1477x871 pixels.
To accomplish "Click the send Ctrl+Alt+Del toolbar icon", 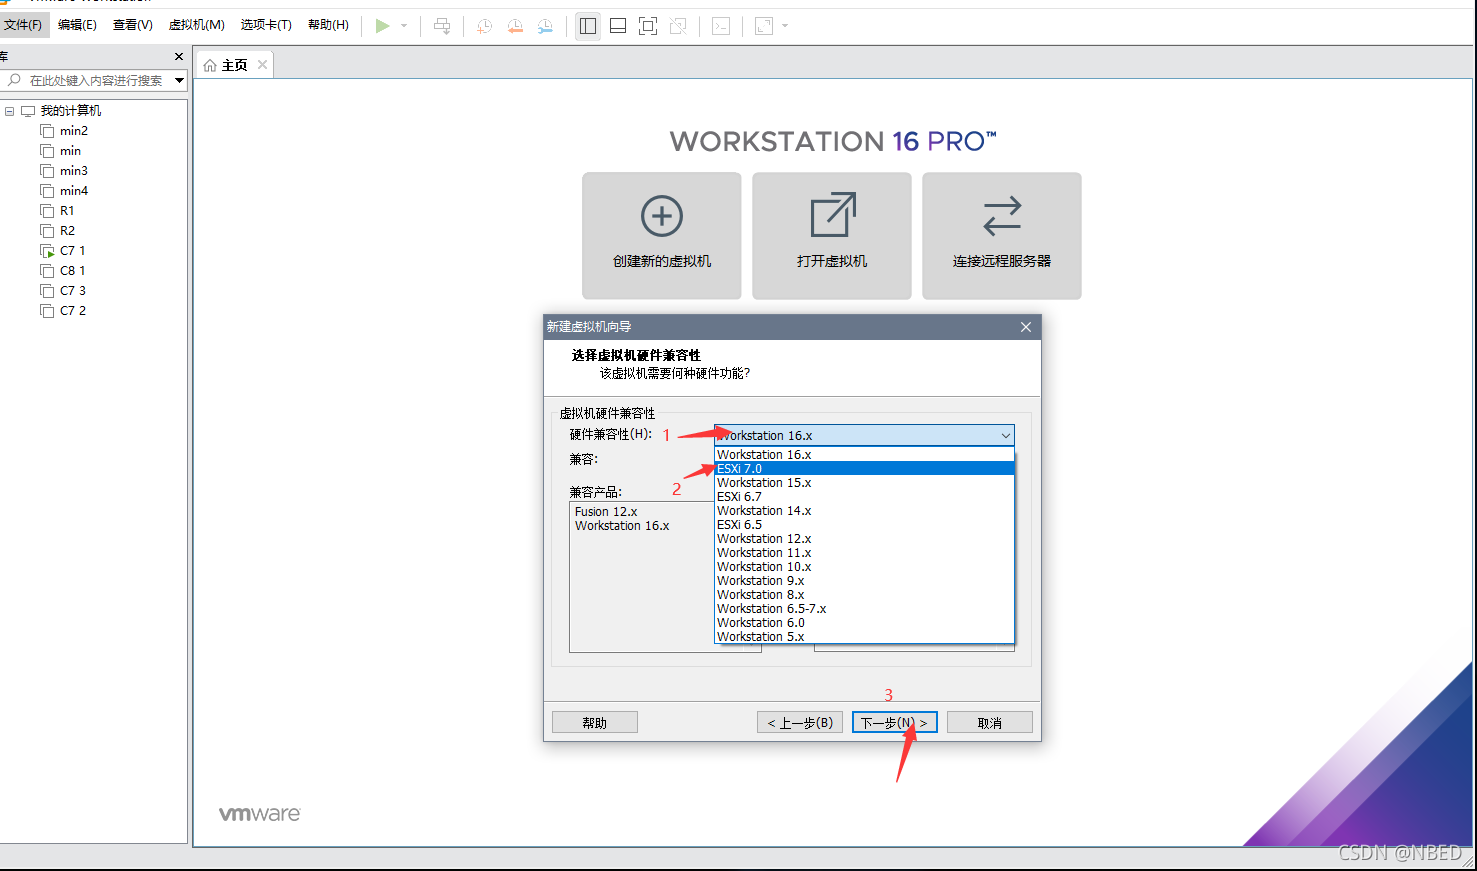I will (442, 26).
